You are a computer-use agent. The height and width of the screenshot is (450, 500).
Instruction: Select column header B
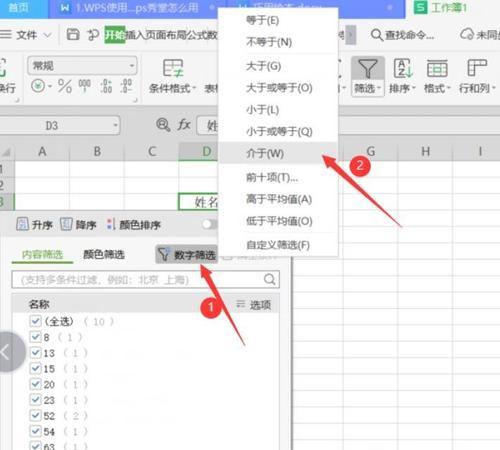(x=97, y=151)
